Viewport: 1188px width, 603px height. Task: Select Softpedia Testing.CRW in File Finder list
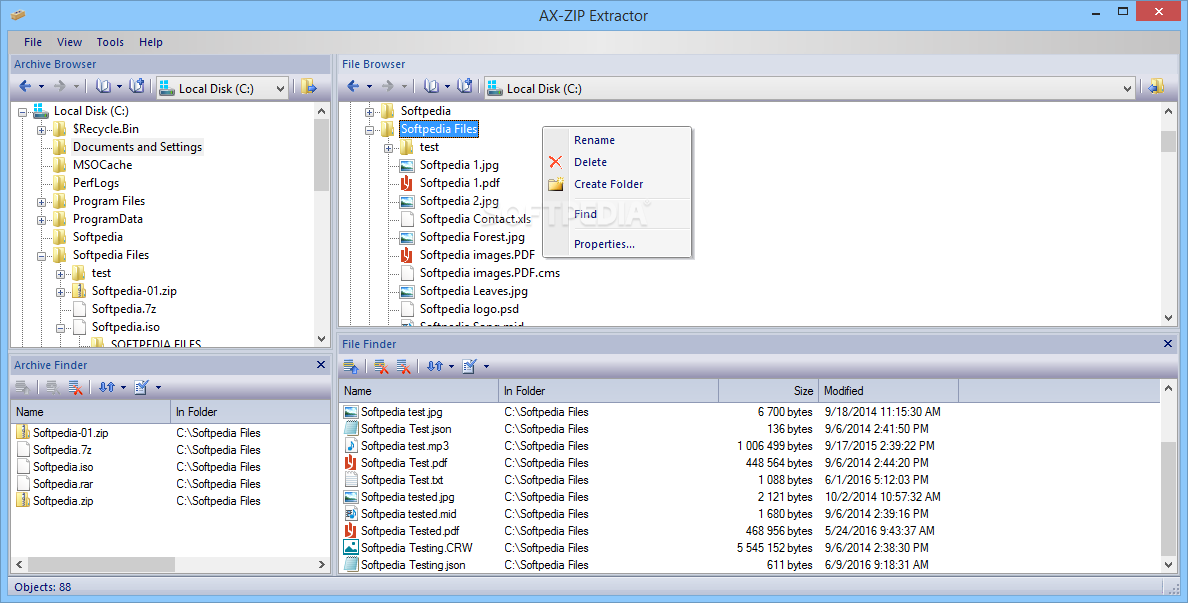[416, 548]
